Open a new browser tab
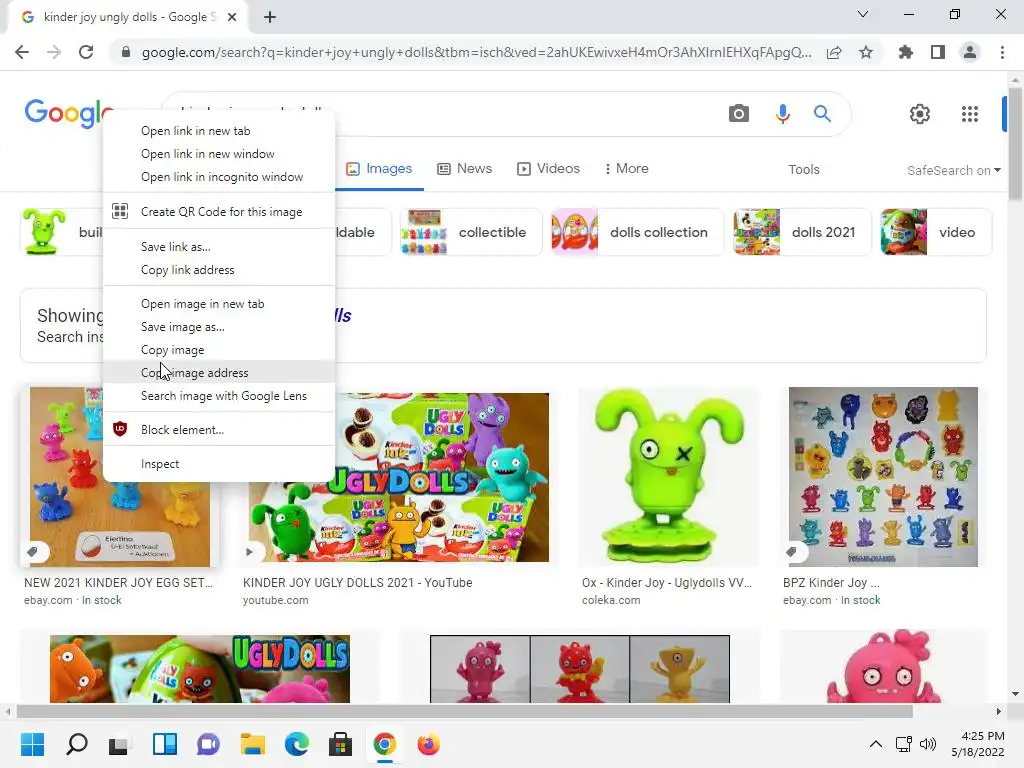The height and width of the screenshot is (768, 1024). [270, 17]
